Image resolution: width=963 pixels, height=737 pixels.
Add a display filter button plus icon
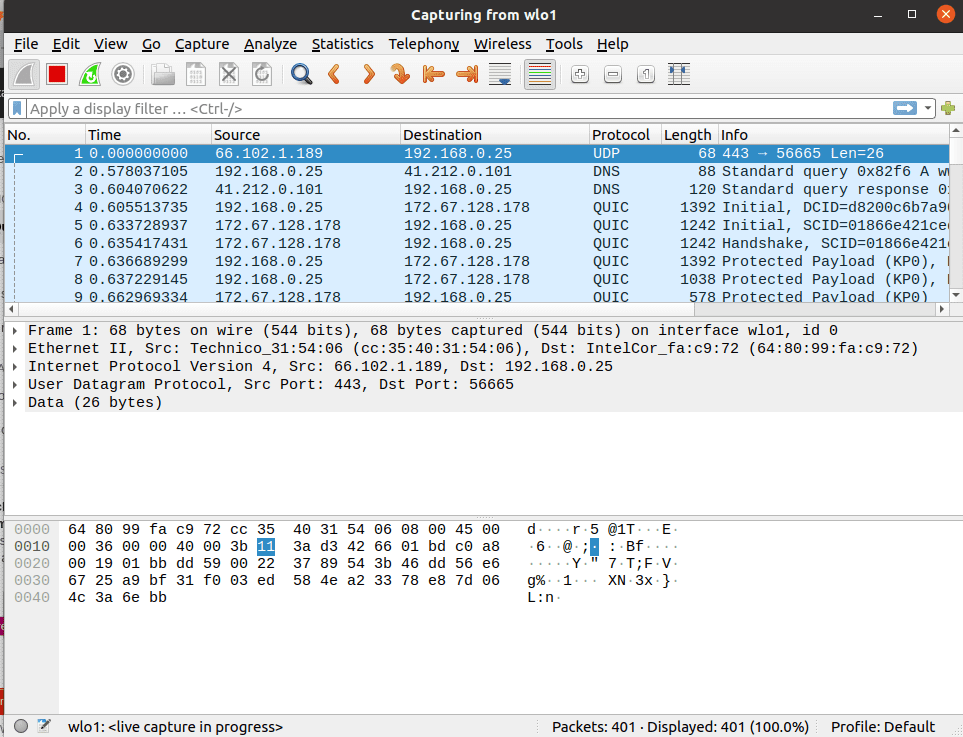[948, 108]
